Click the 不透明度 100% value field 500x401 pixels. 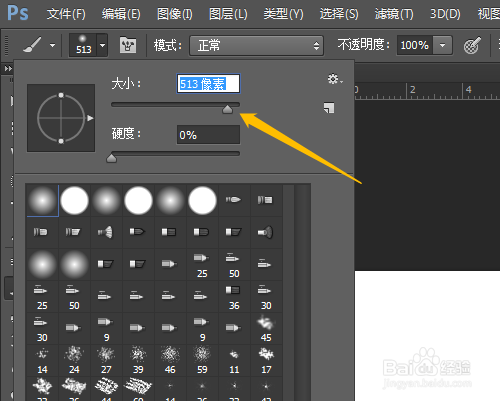click(x=415, y=45)
